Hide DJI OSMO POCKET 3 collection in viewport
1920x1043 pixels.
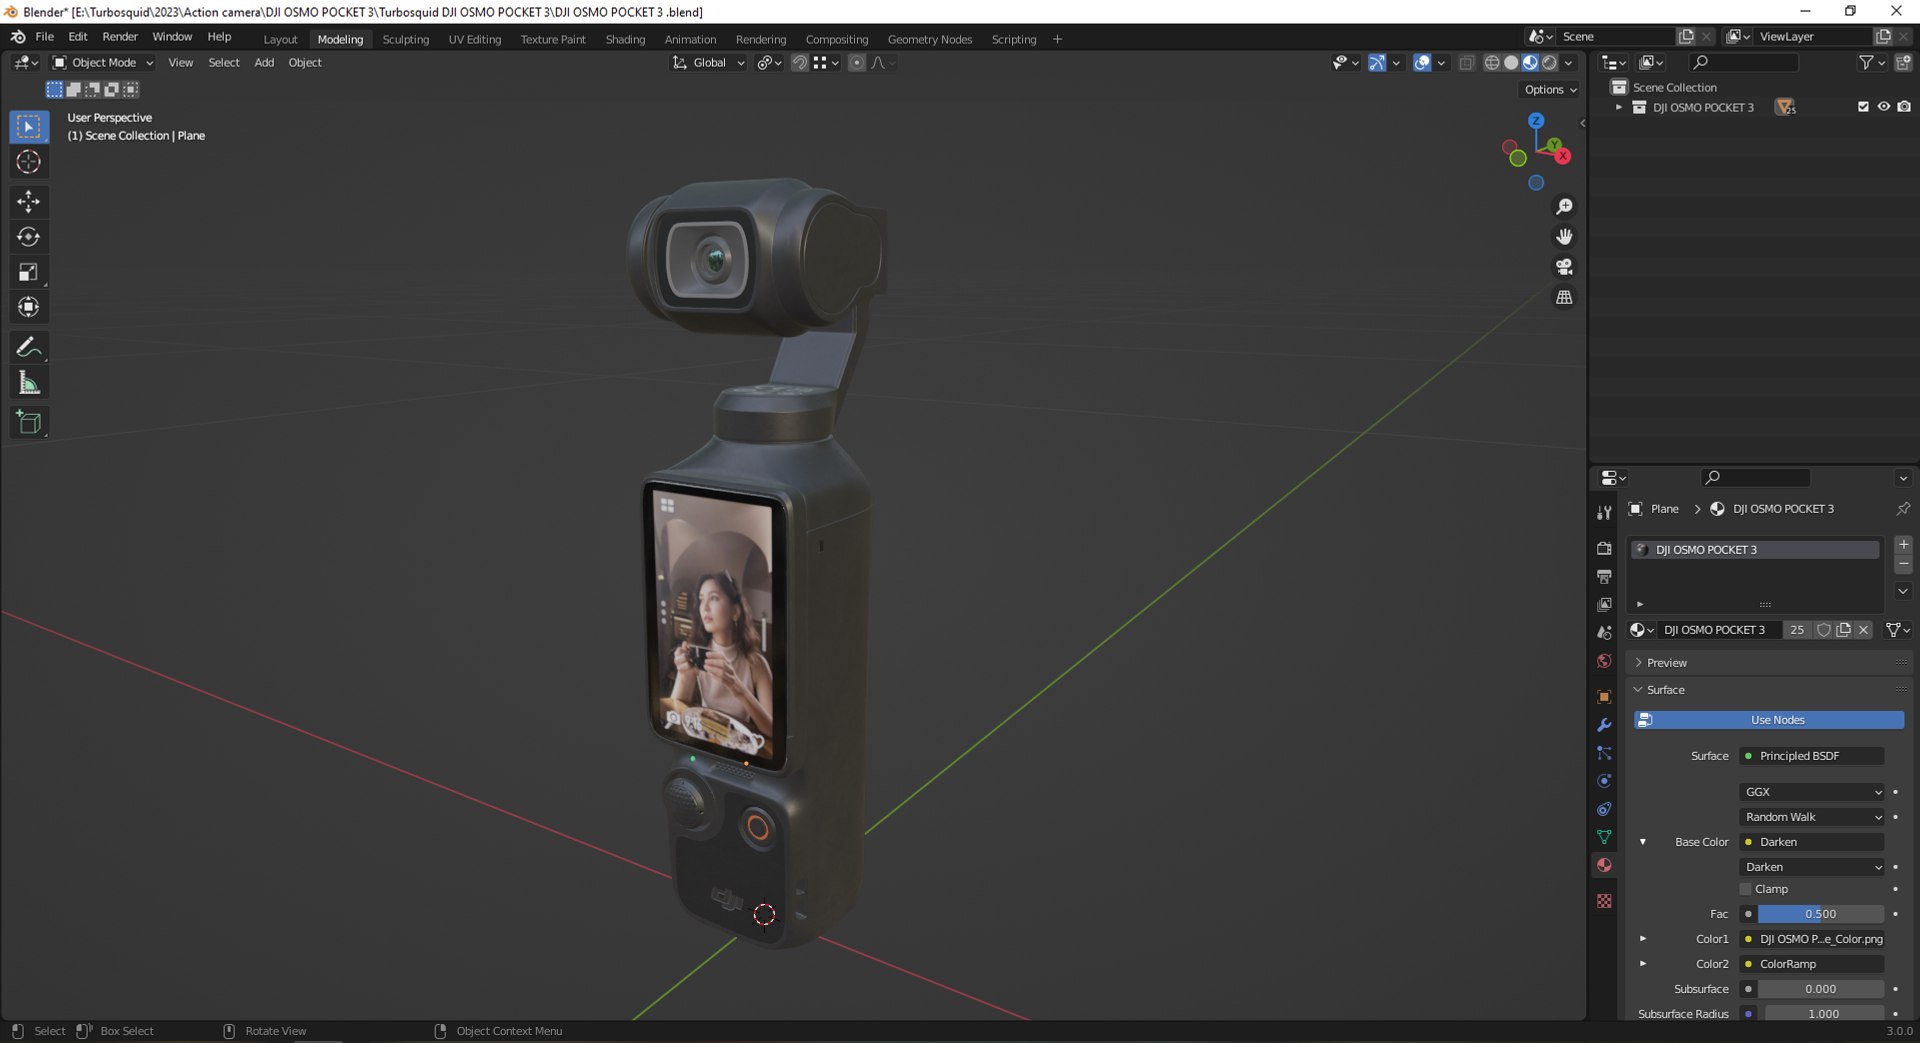[1884, 107]
